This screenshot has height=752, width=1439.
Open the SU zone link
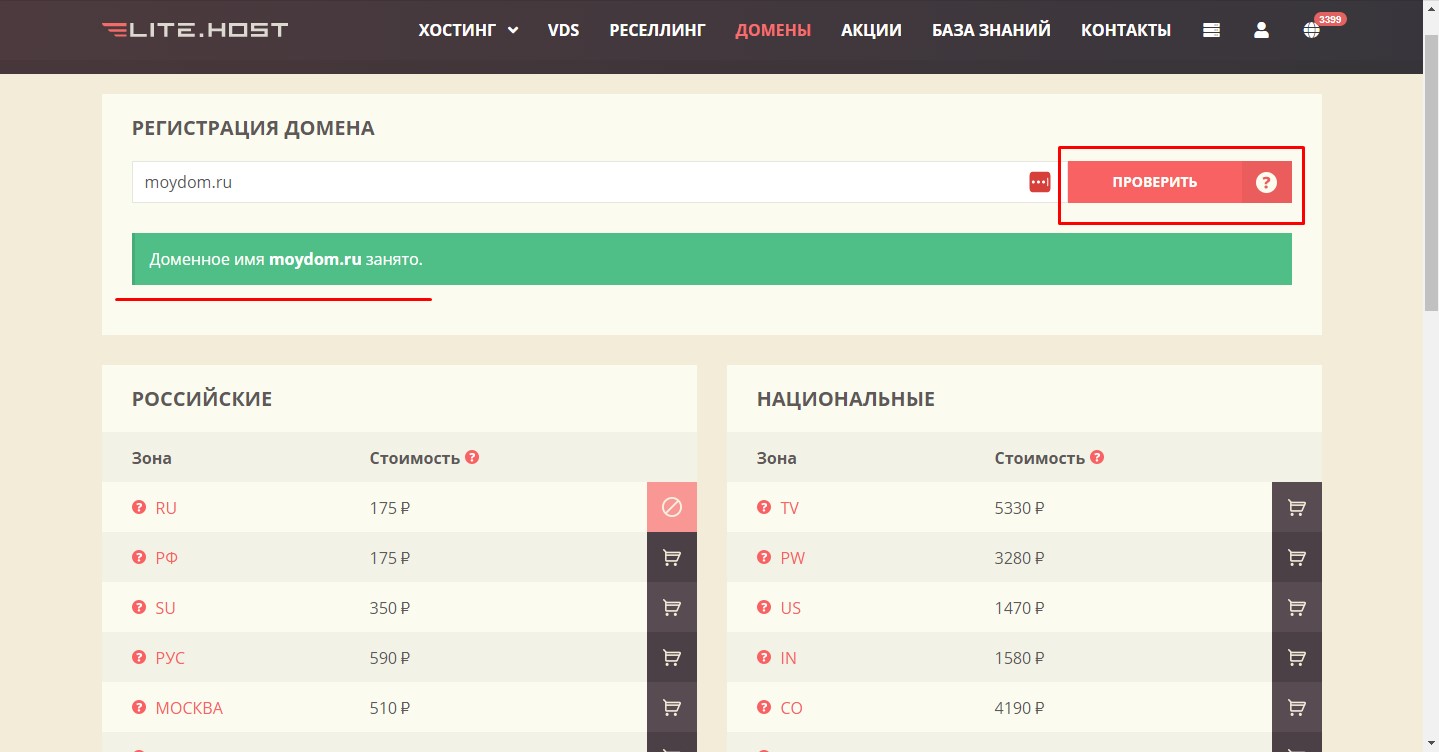click(x=165, y=608)
